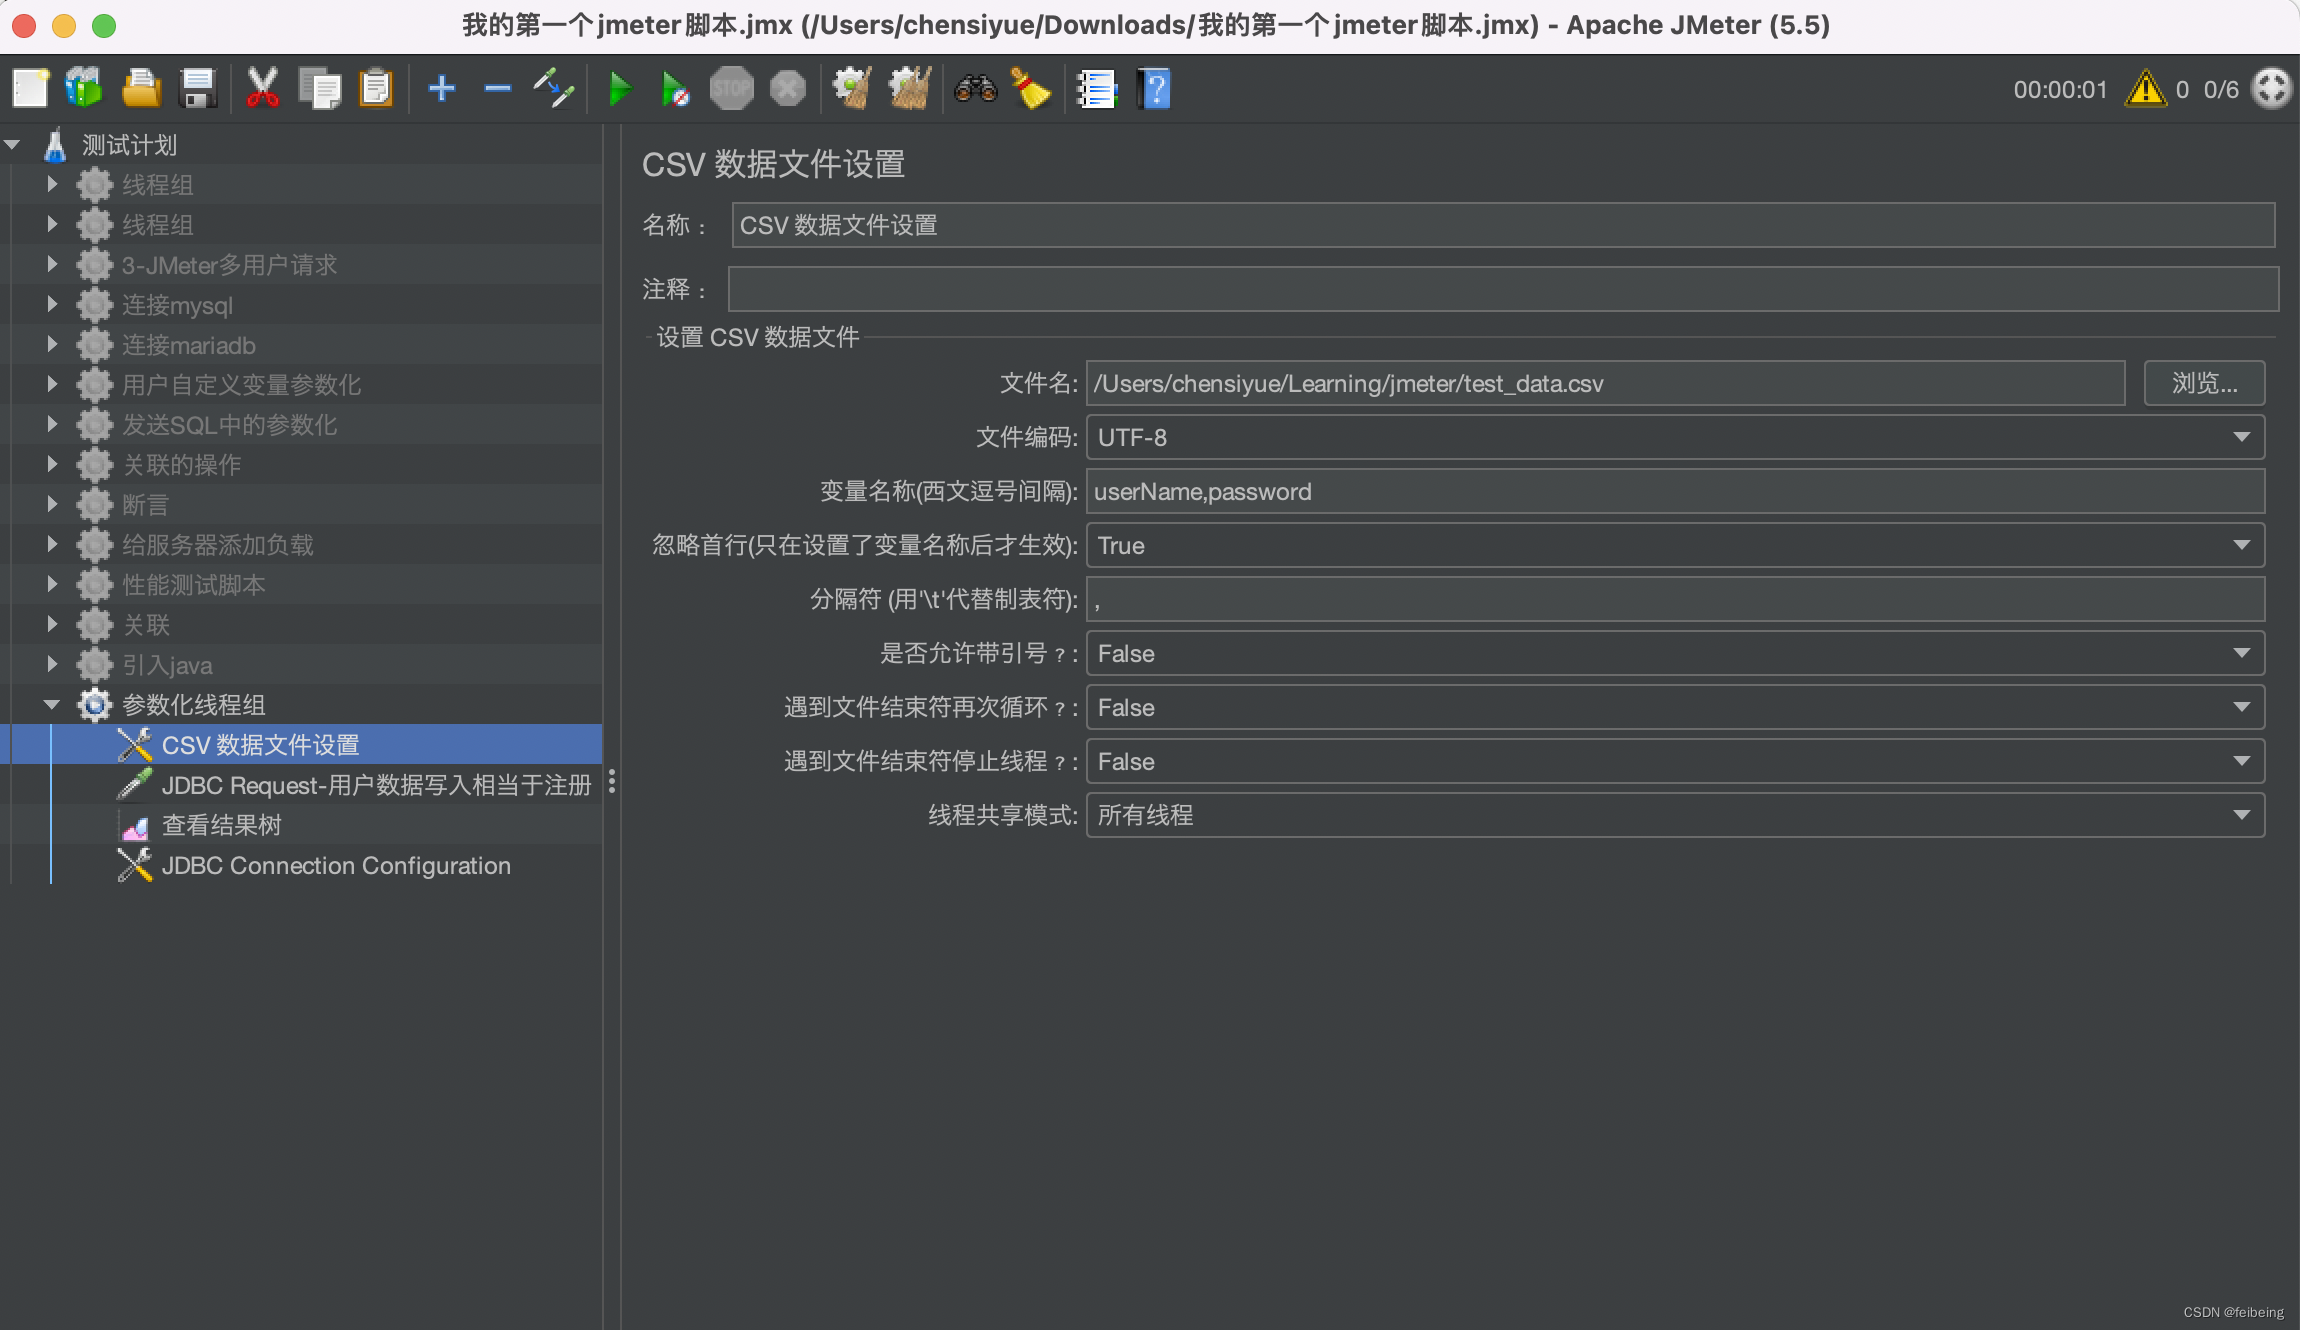Click the 分隔符 delimiter field
This screenshot has height=1330, width=2300.
point(1675,599)
